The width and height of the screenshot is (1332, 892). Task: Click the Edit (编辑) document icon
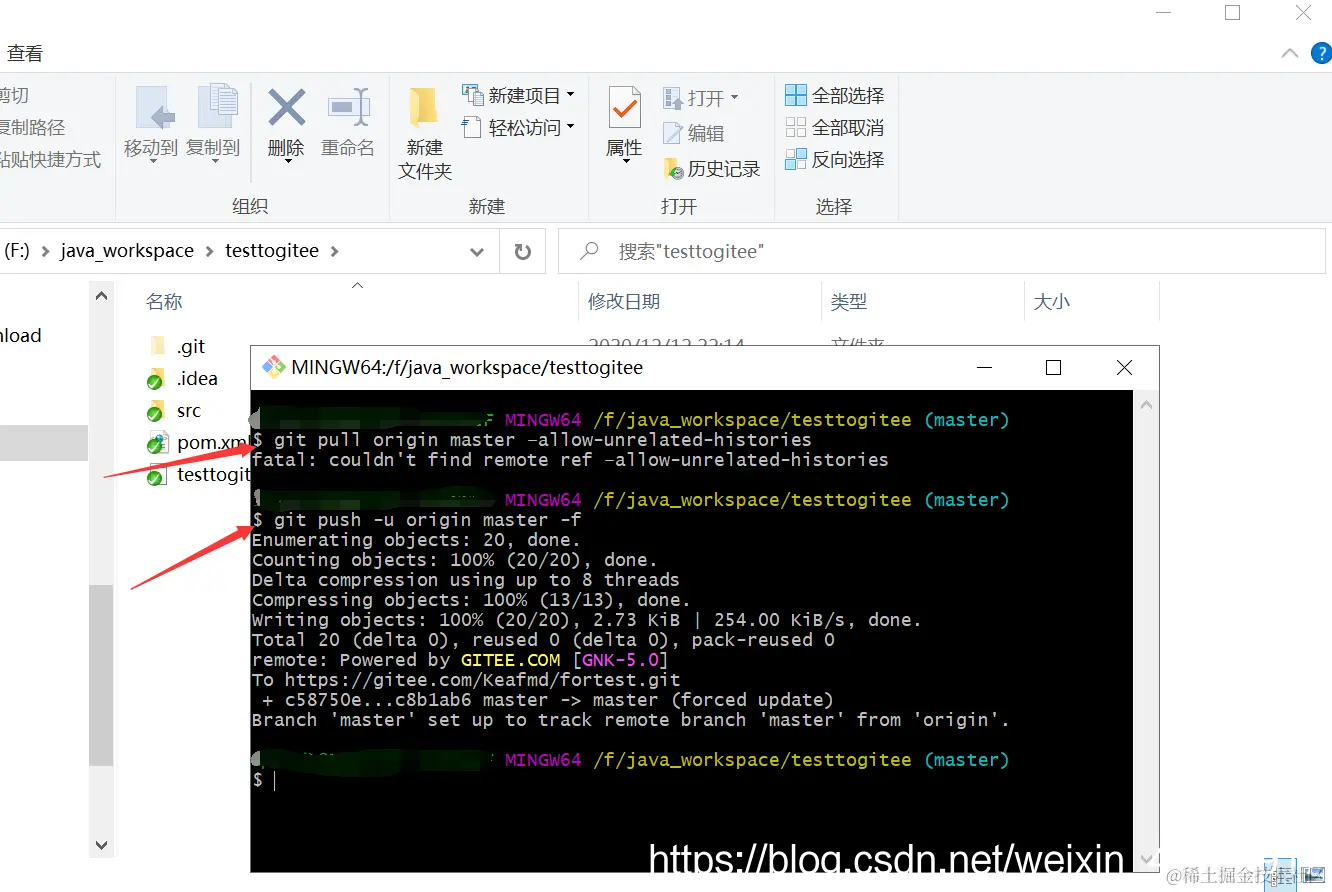(x=673, y=132)
